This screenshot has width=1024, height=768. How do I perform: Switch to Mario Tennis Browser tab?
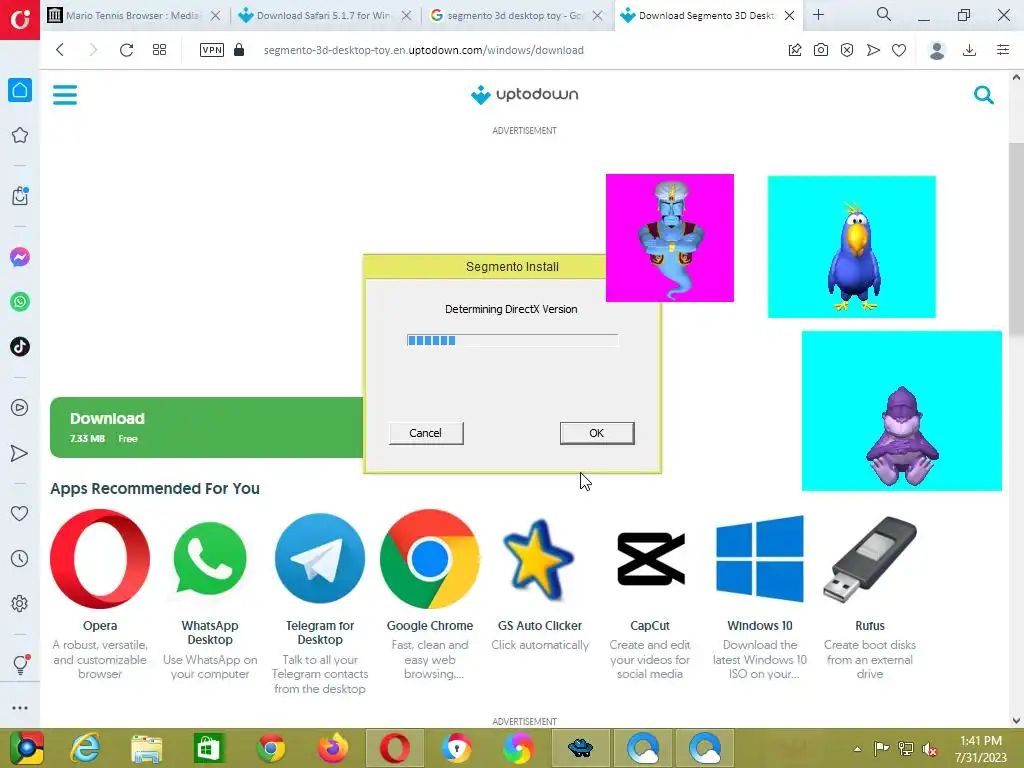pos(135,15)
